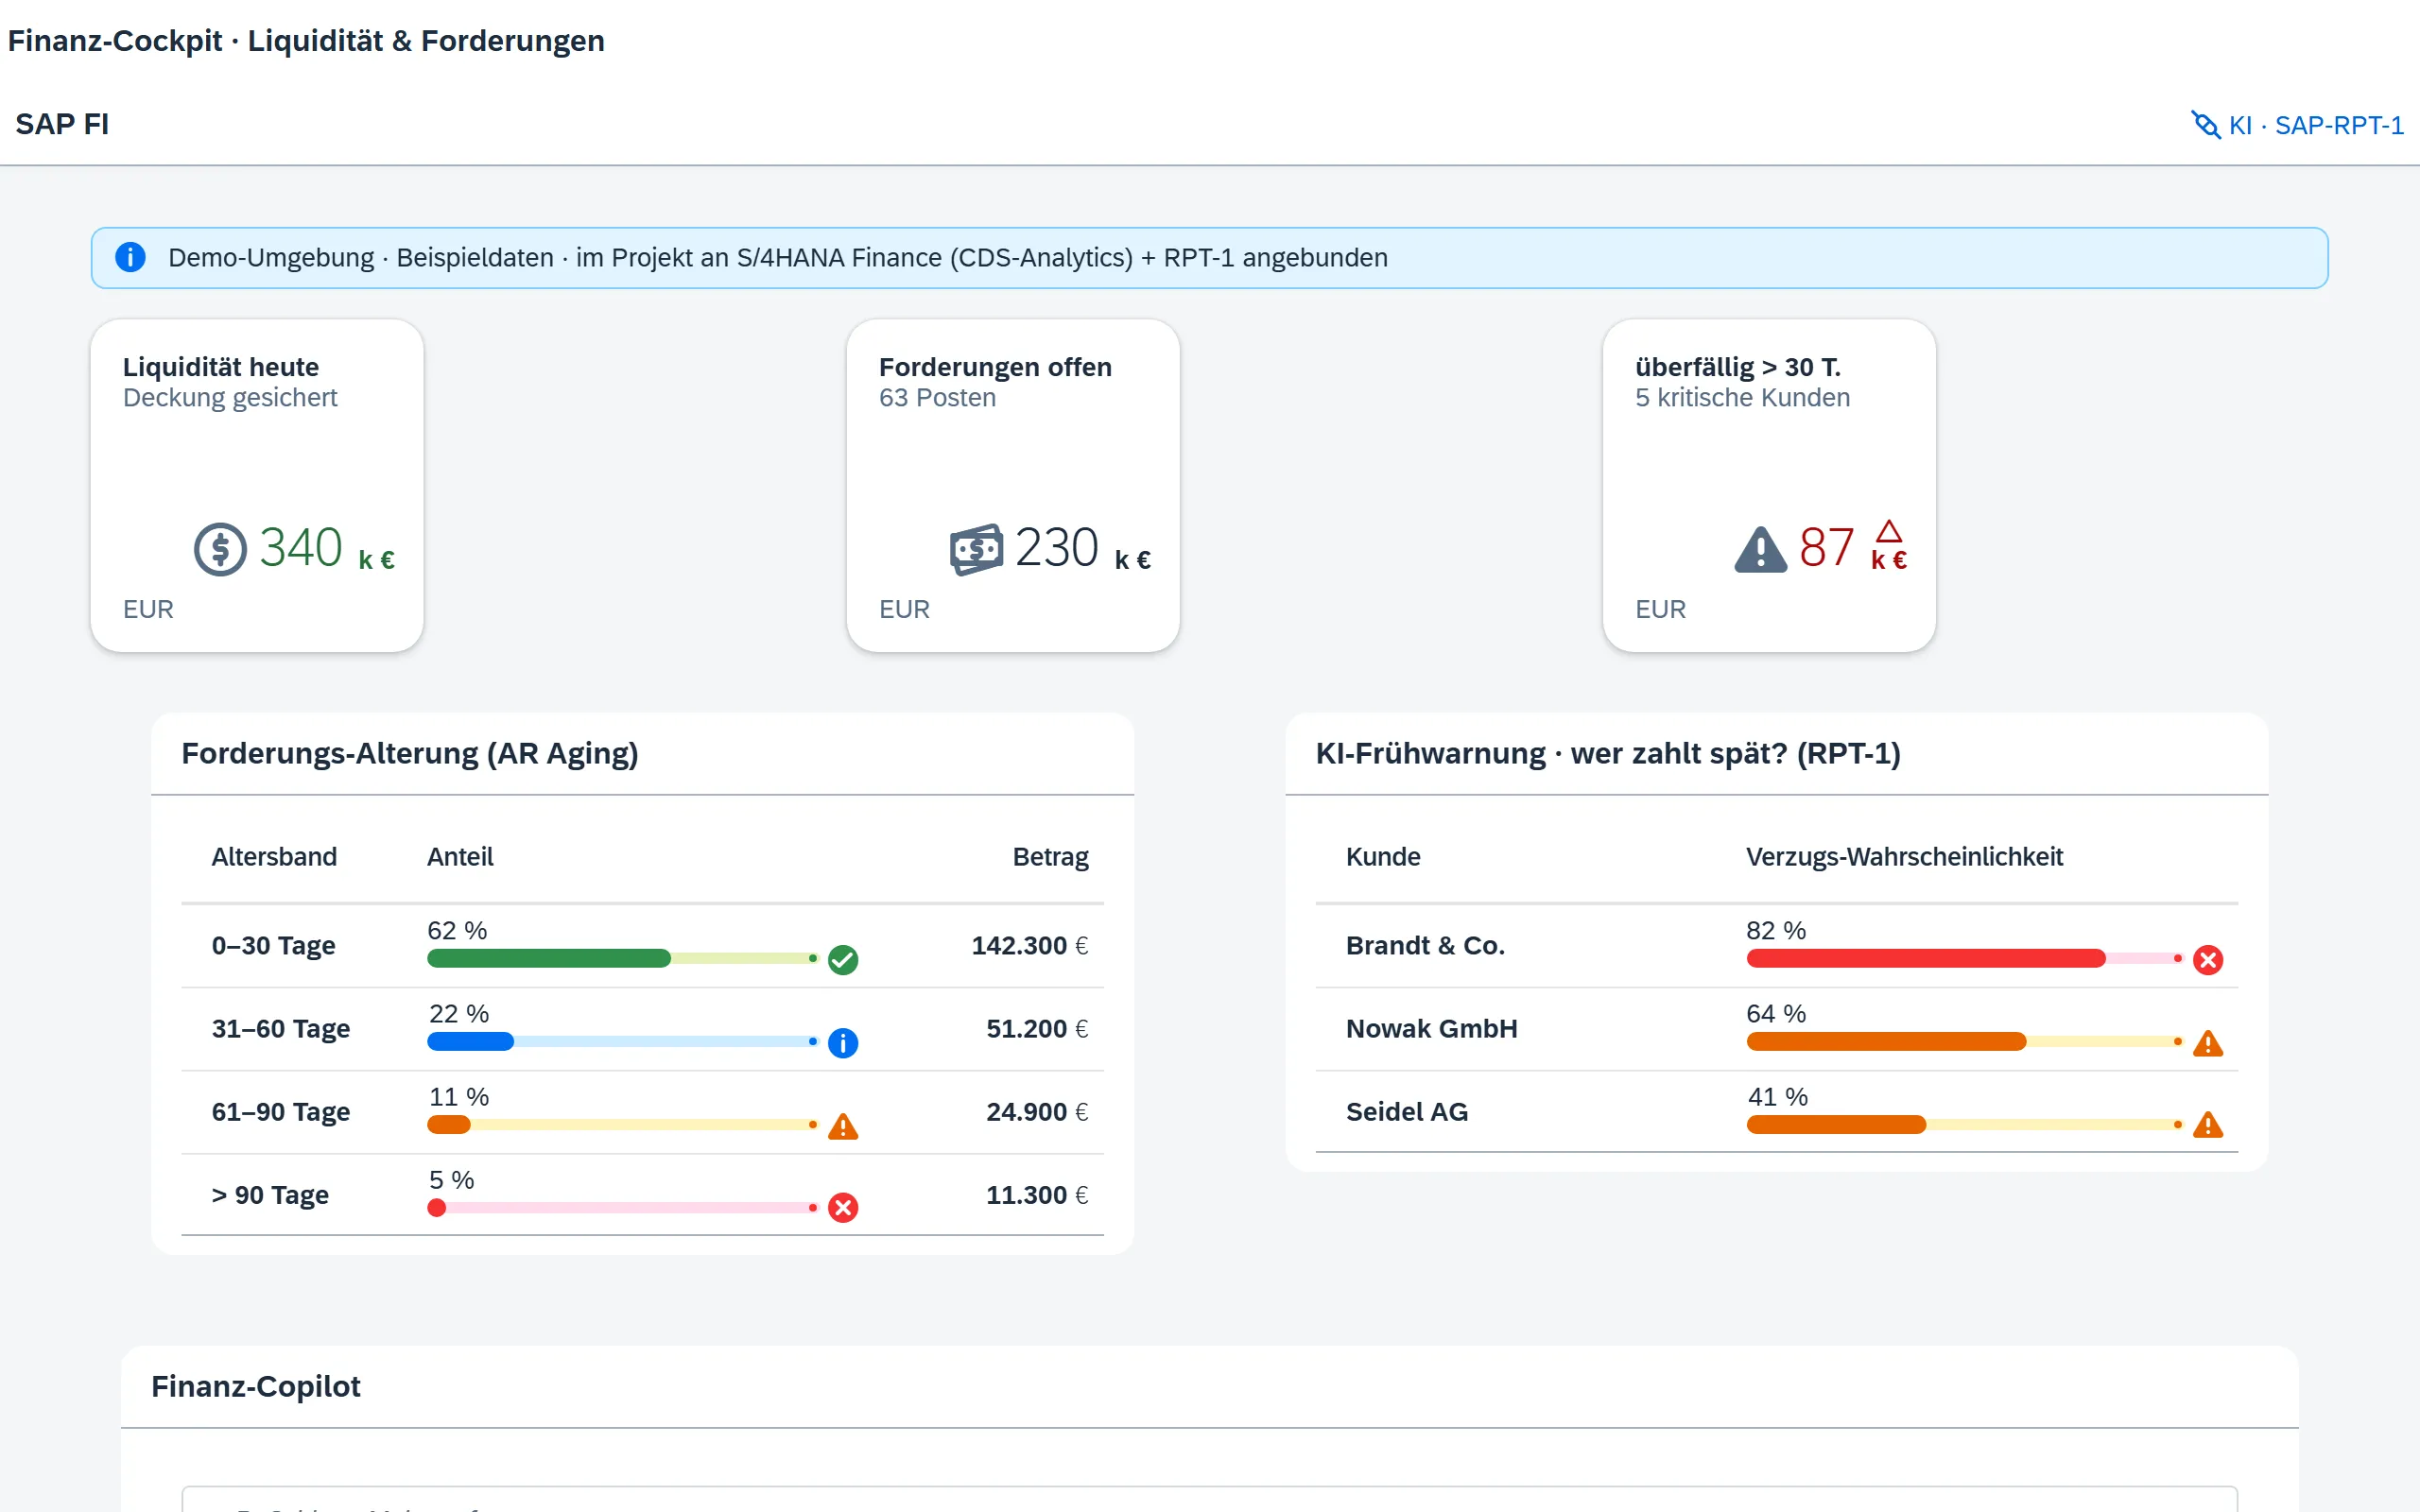
Task: Click the Forderungs-Alterung (AR Aging) panel title
Action: [410, 753]
